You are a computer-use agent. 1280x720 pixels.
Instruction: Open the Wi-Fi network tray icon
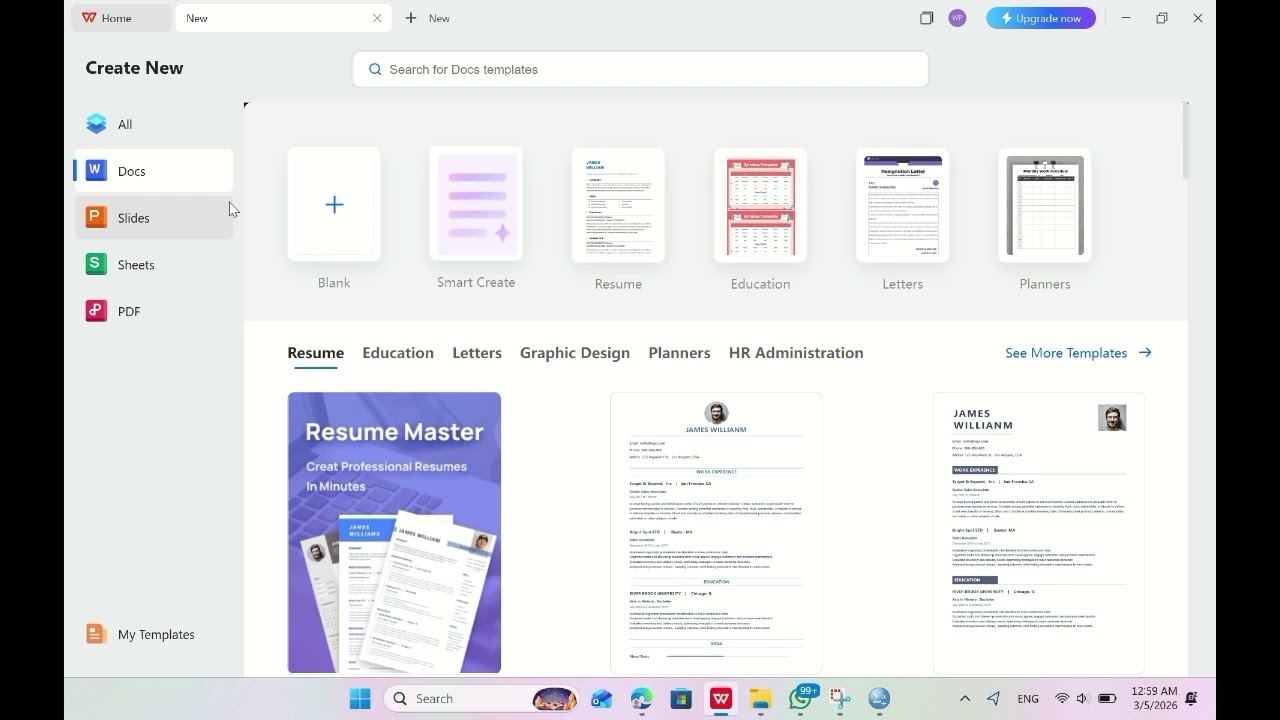[x=1062, y=698]
